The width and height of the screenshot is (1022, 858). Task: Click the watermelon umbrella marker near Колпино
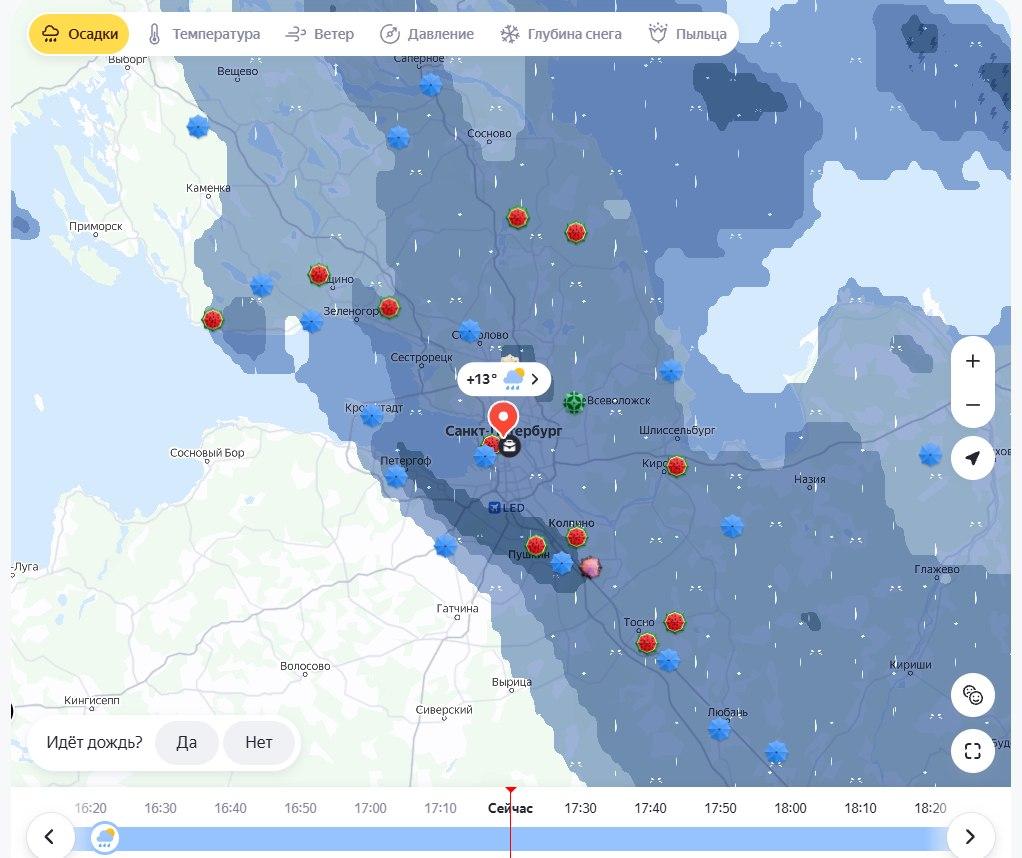pos(576,537)
